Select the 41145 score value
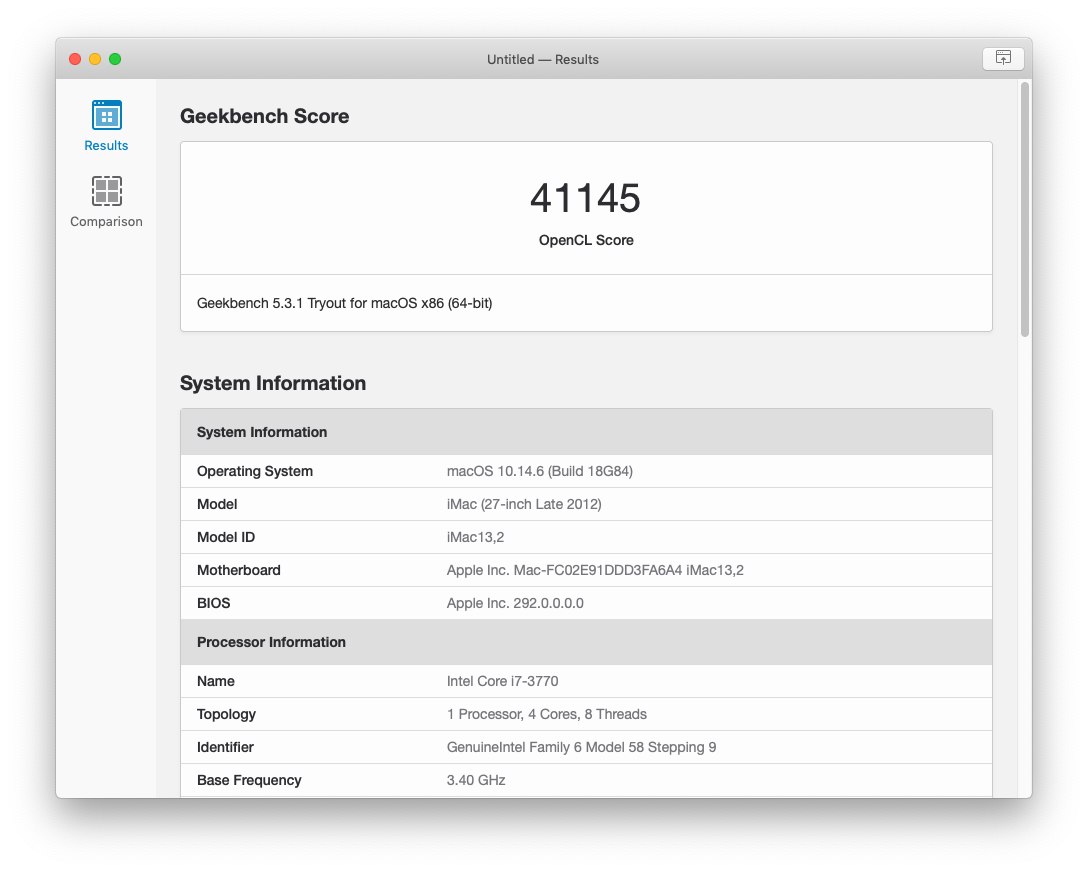The width and height of the screenshot is (1088, 872). point(586,198)
